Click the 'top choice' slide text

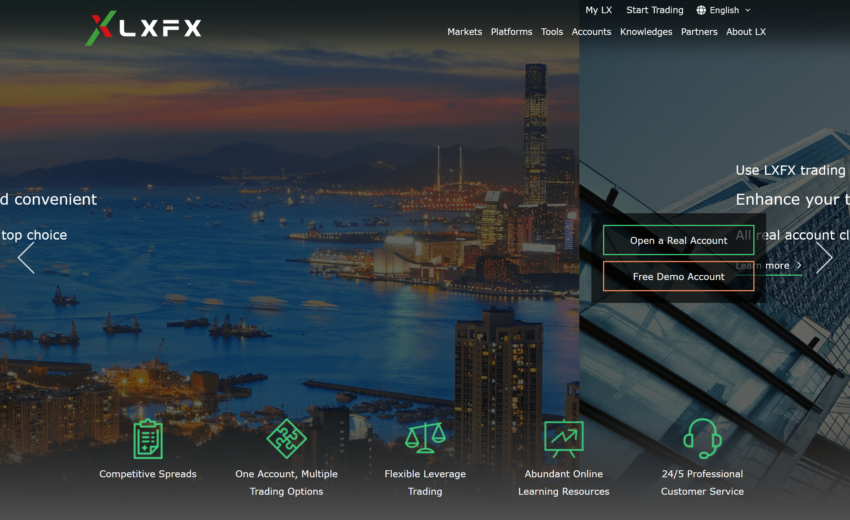coord(34,235)
